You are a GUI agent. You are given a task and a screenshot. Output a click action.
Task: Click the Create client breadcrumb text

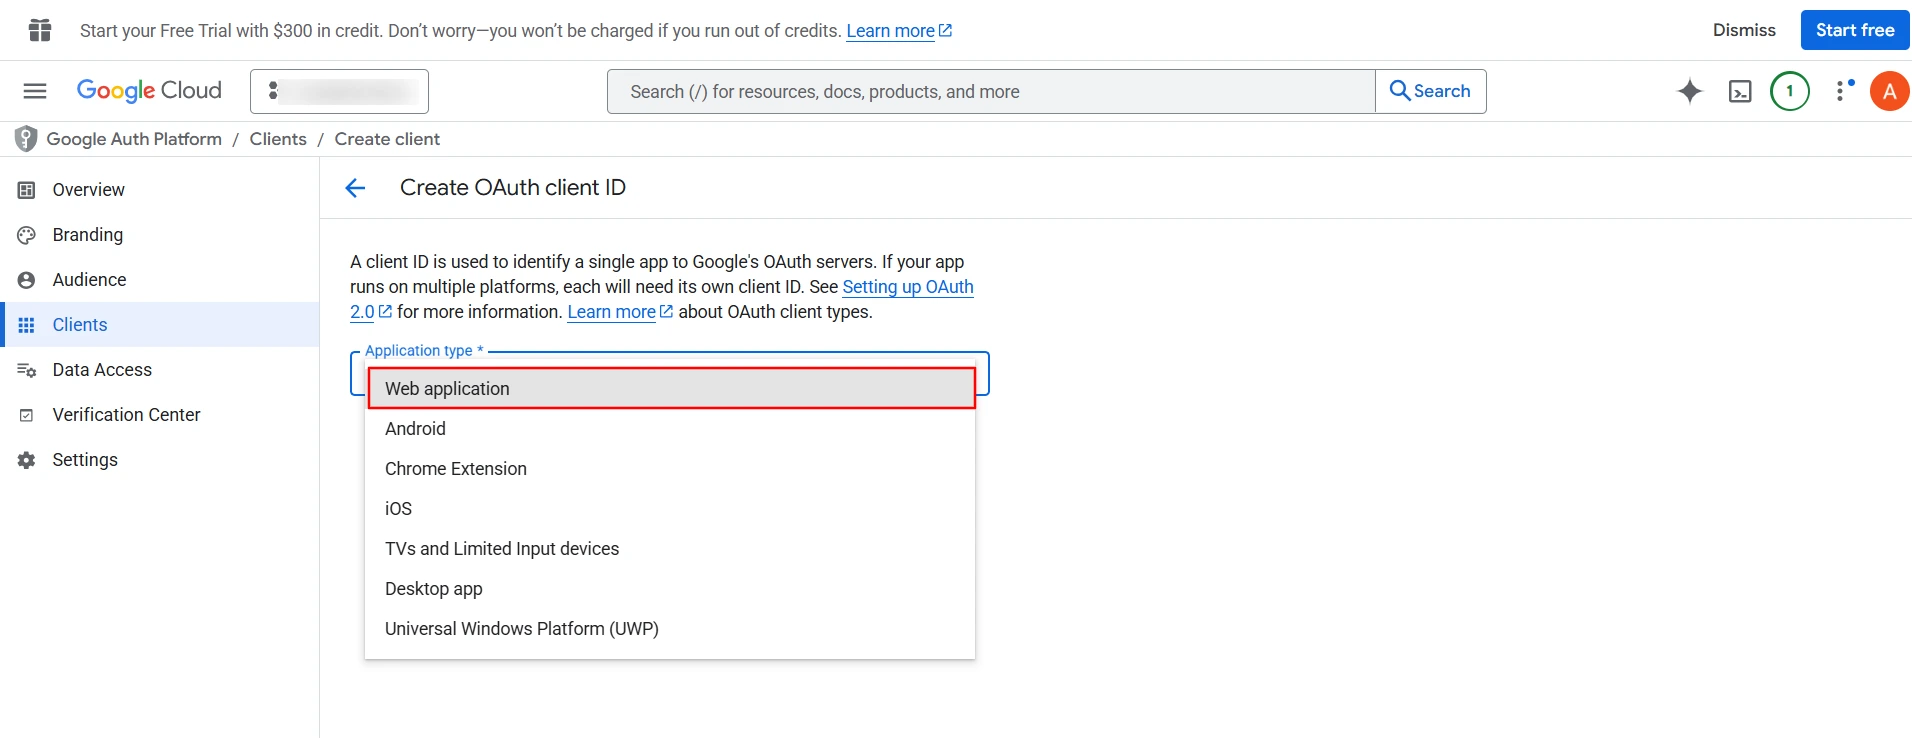click(387, 139)
